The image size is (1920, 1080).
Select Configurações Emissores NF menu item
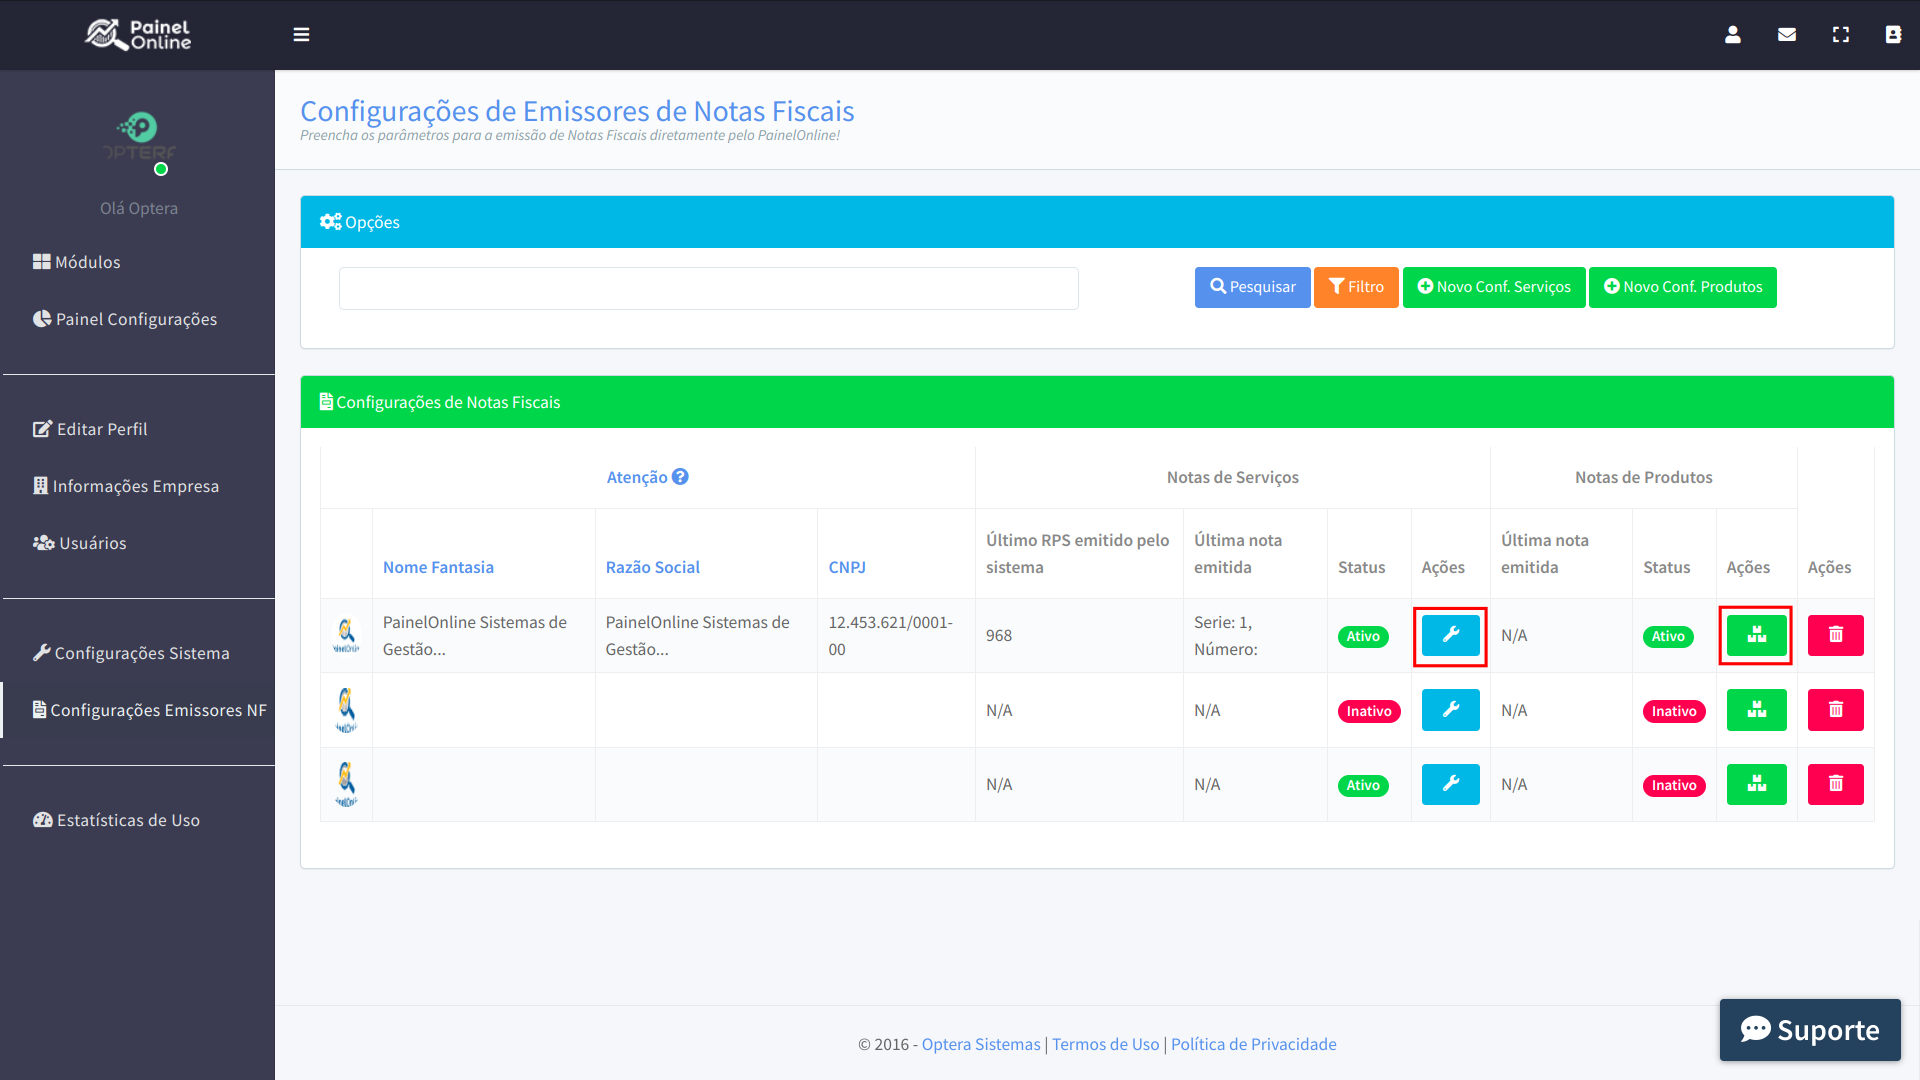[150, 710]
